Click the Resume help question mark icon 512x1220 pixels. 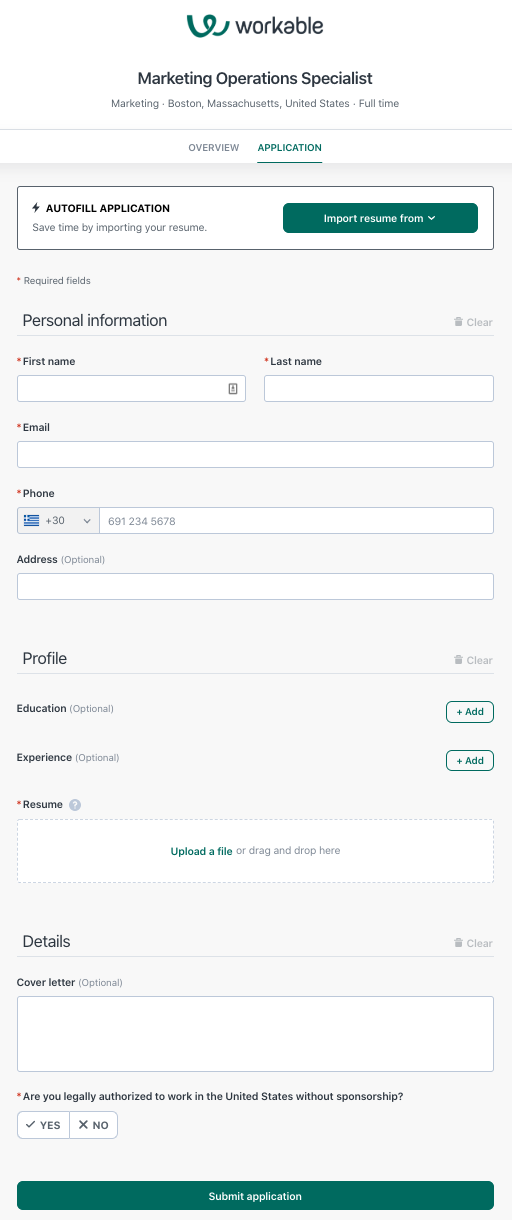tap(75, 805)
